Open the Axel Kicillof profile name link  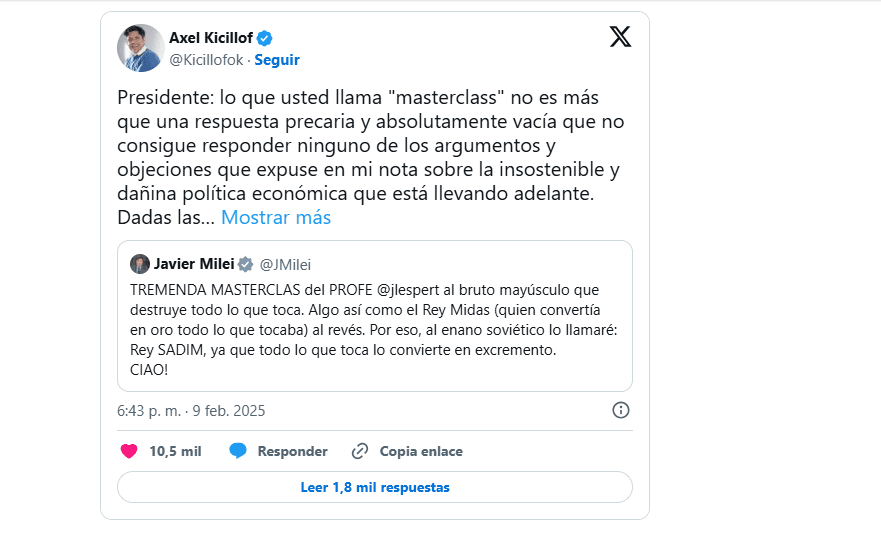pos(211,38)
